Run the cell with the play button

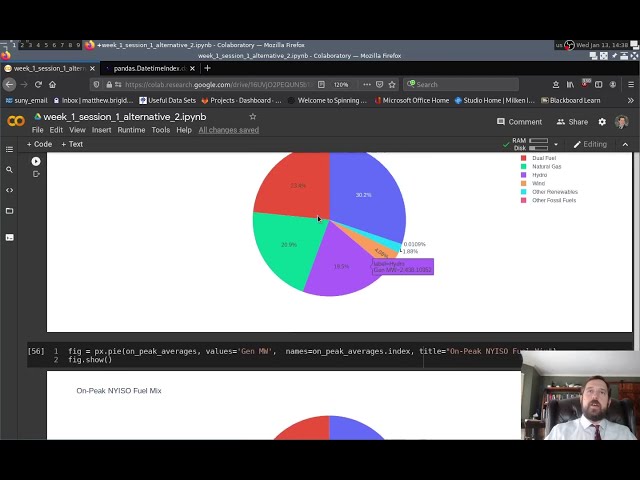tap(36, 161)
